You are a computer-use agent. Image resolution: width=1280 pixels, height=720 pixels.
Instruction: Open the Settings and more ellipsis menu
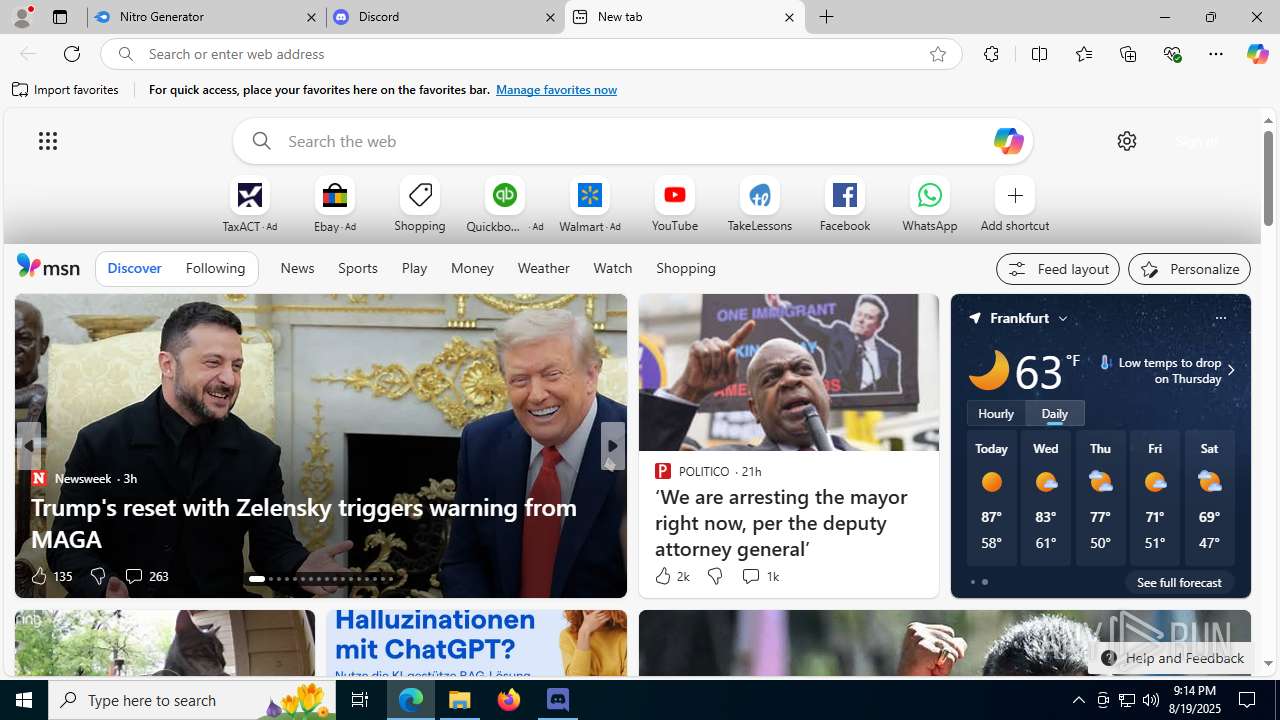point(1216,54)
